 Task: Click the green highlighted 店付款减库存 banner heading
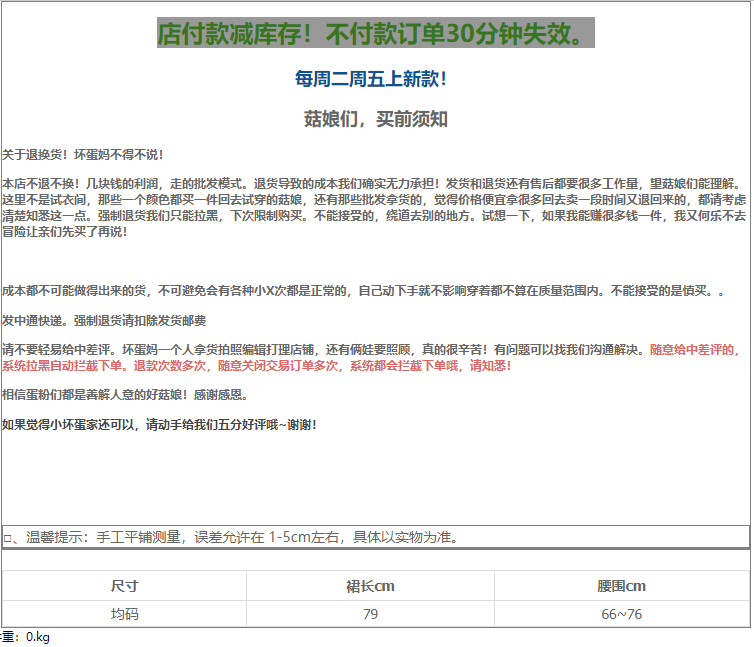coord(375,33)
